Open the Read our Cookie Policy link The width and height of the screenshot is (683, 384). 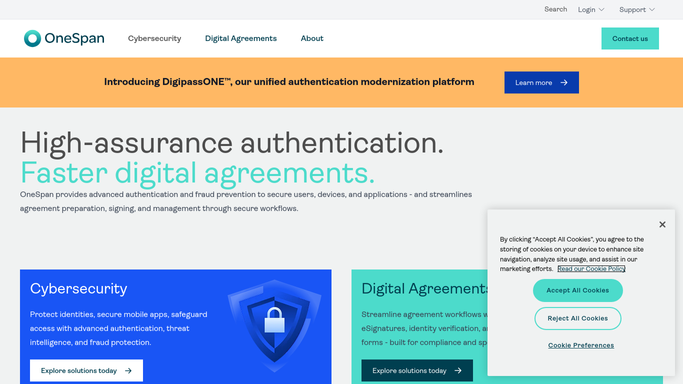point(591,269)
